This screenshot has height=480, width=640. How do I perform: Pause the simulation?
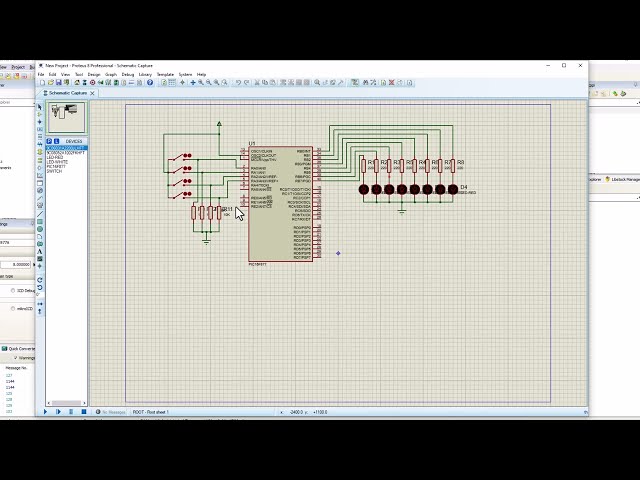click(x=71, y=412)
